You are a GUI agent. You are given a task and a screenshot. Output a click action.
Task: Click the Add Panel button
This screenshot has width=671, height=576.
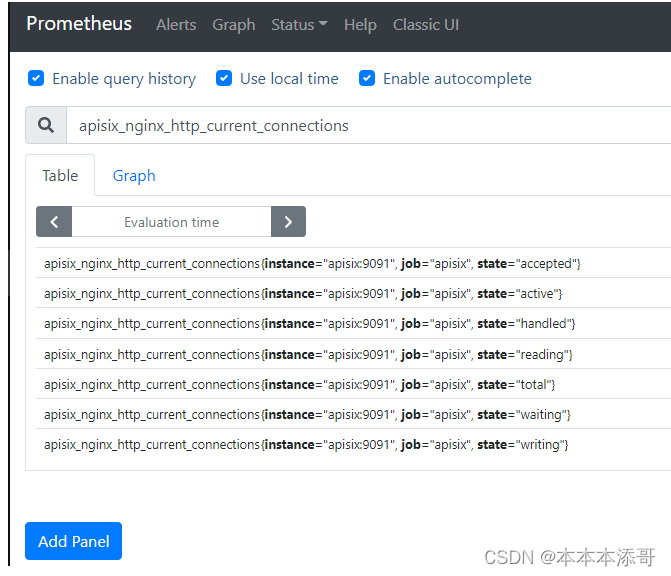click(73, 541)
